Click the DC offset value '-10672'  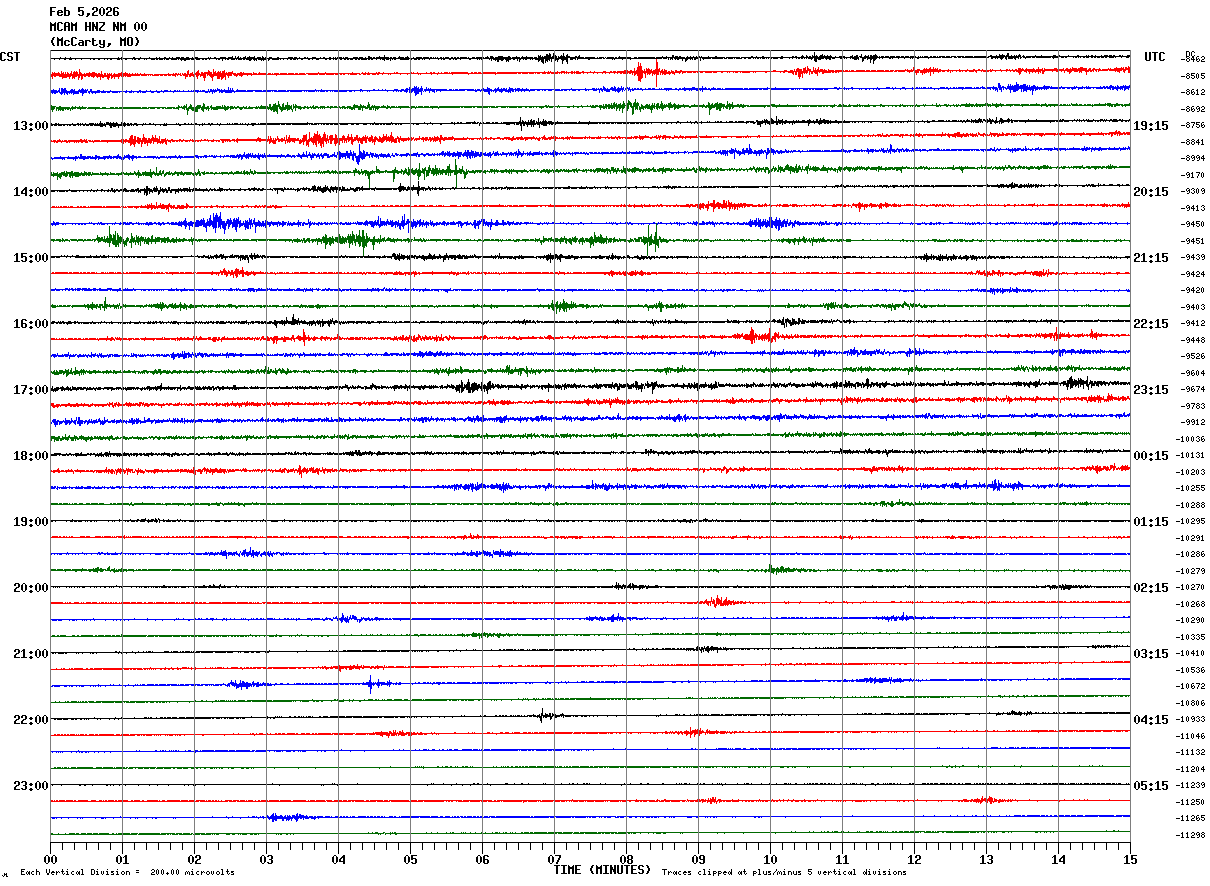tap(1192, 686)
